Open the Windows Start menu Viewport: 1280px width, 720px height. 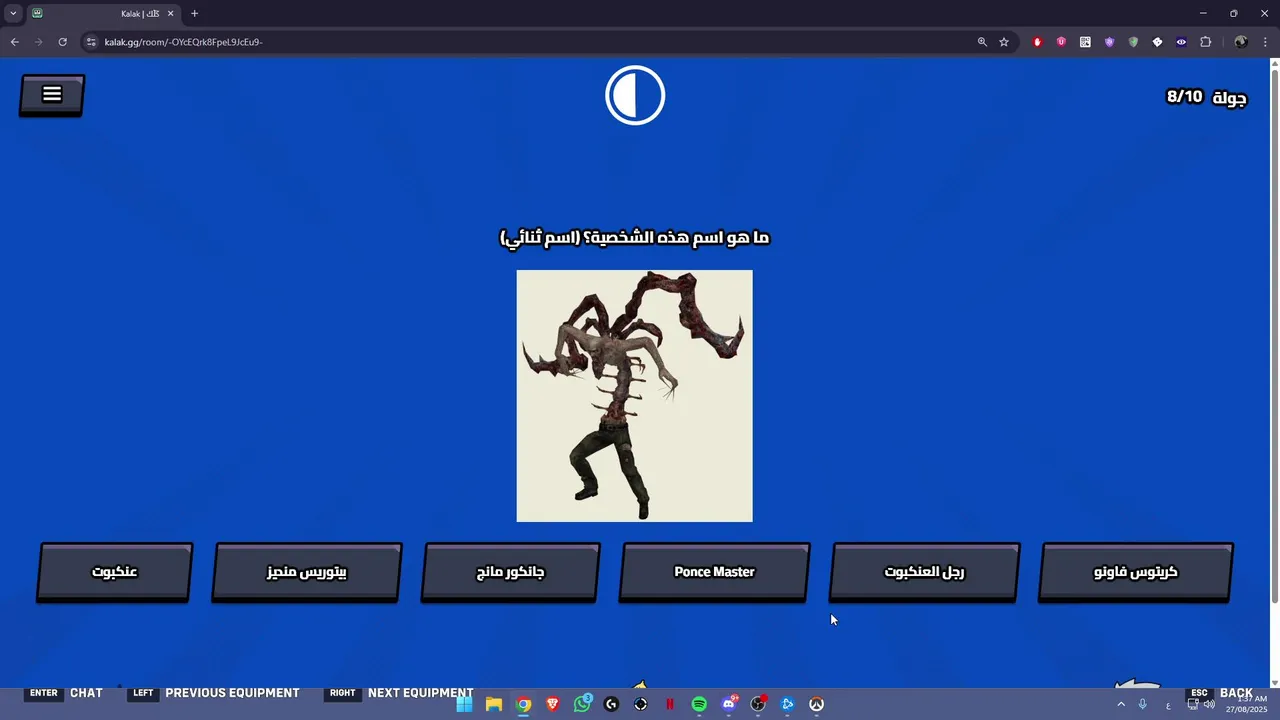pyautogui.click(x=464, y=704)
